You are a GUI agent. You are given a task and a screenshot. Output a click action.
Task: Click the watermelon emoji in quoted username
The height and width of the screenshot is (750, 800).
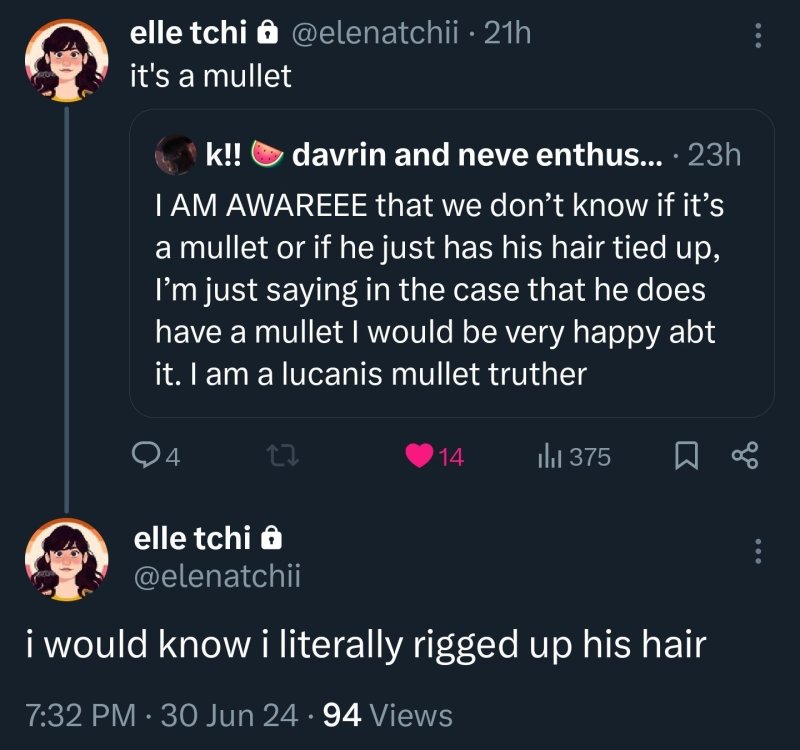tap(265, 154)
